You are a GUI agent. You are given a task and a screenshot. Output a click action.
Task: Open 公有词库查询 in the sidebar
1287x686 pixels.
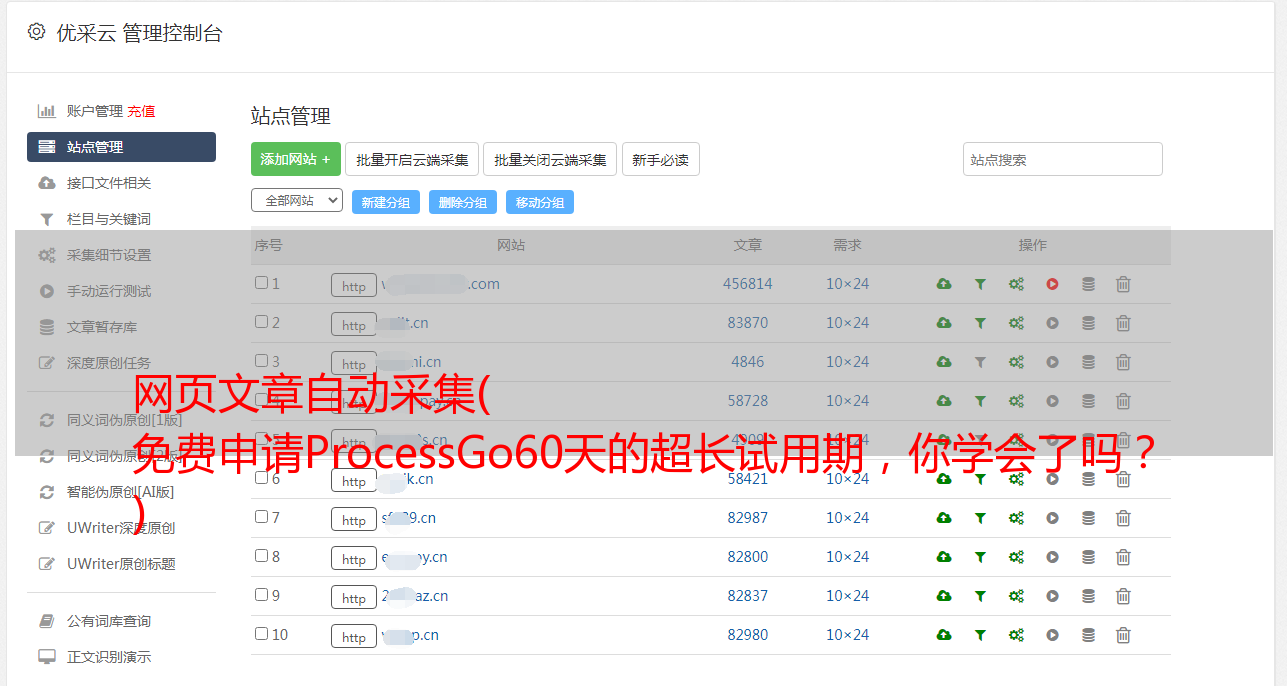[x=109, y=621]
